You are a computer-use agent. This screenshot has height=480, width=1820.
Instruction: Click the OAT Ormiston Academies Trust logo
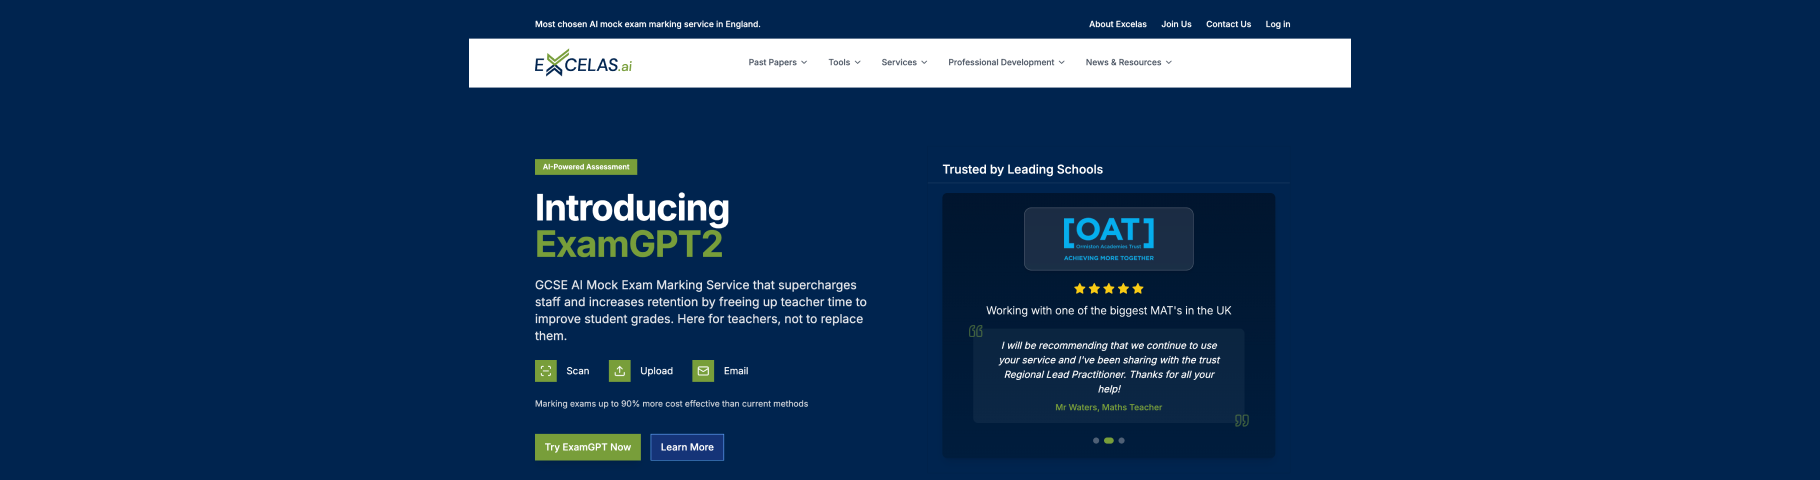1108,239
